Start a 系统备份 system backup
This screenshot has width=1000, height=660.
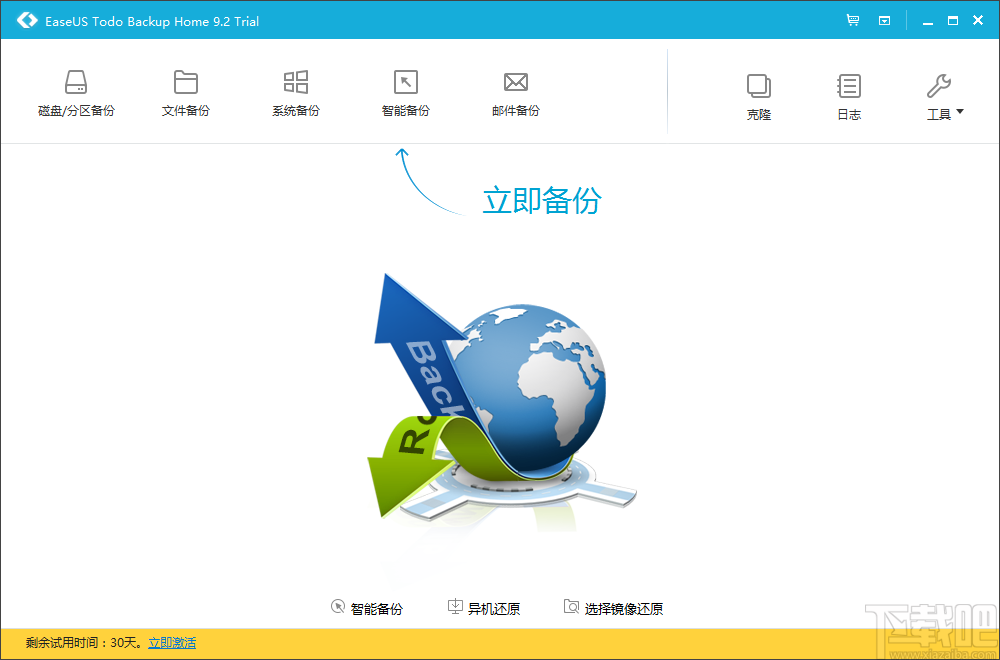295,91
